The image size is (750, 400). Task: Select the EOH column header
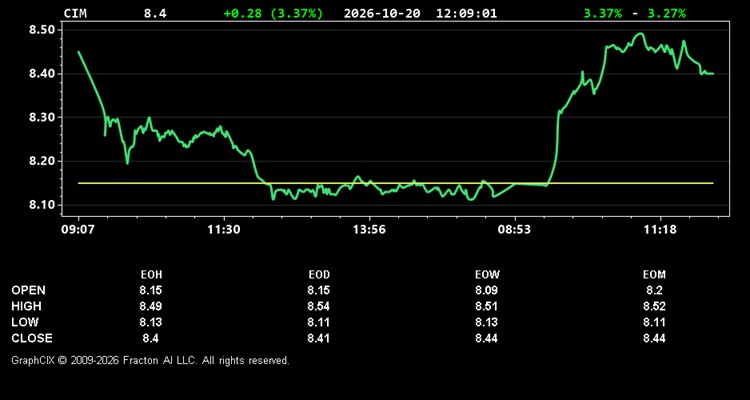pyautogui.click(x=151, y=275)
